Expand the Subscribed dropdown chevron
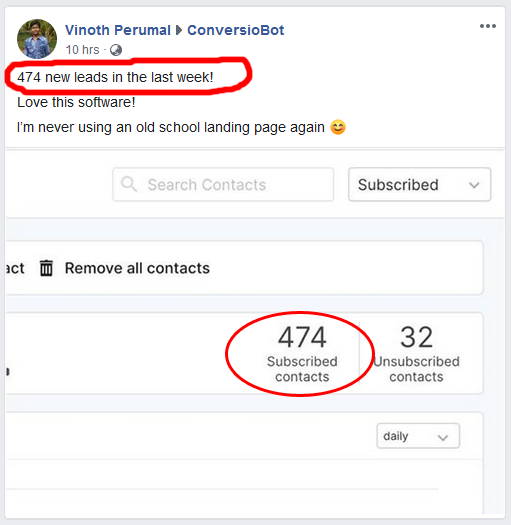The width and height of the screenshot is (511, 525). 474,185
